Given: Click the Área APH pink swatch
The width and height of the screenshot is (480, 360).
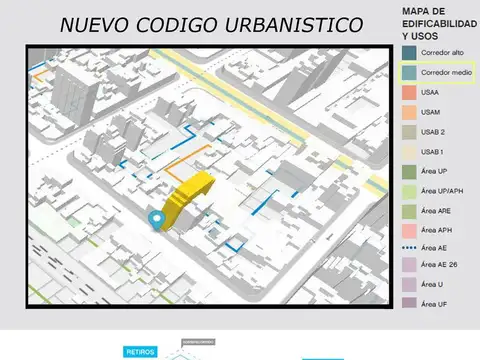Looking at the screenshot, I should (409, 231).
